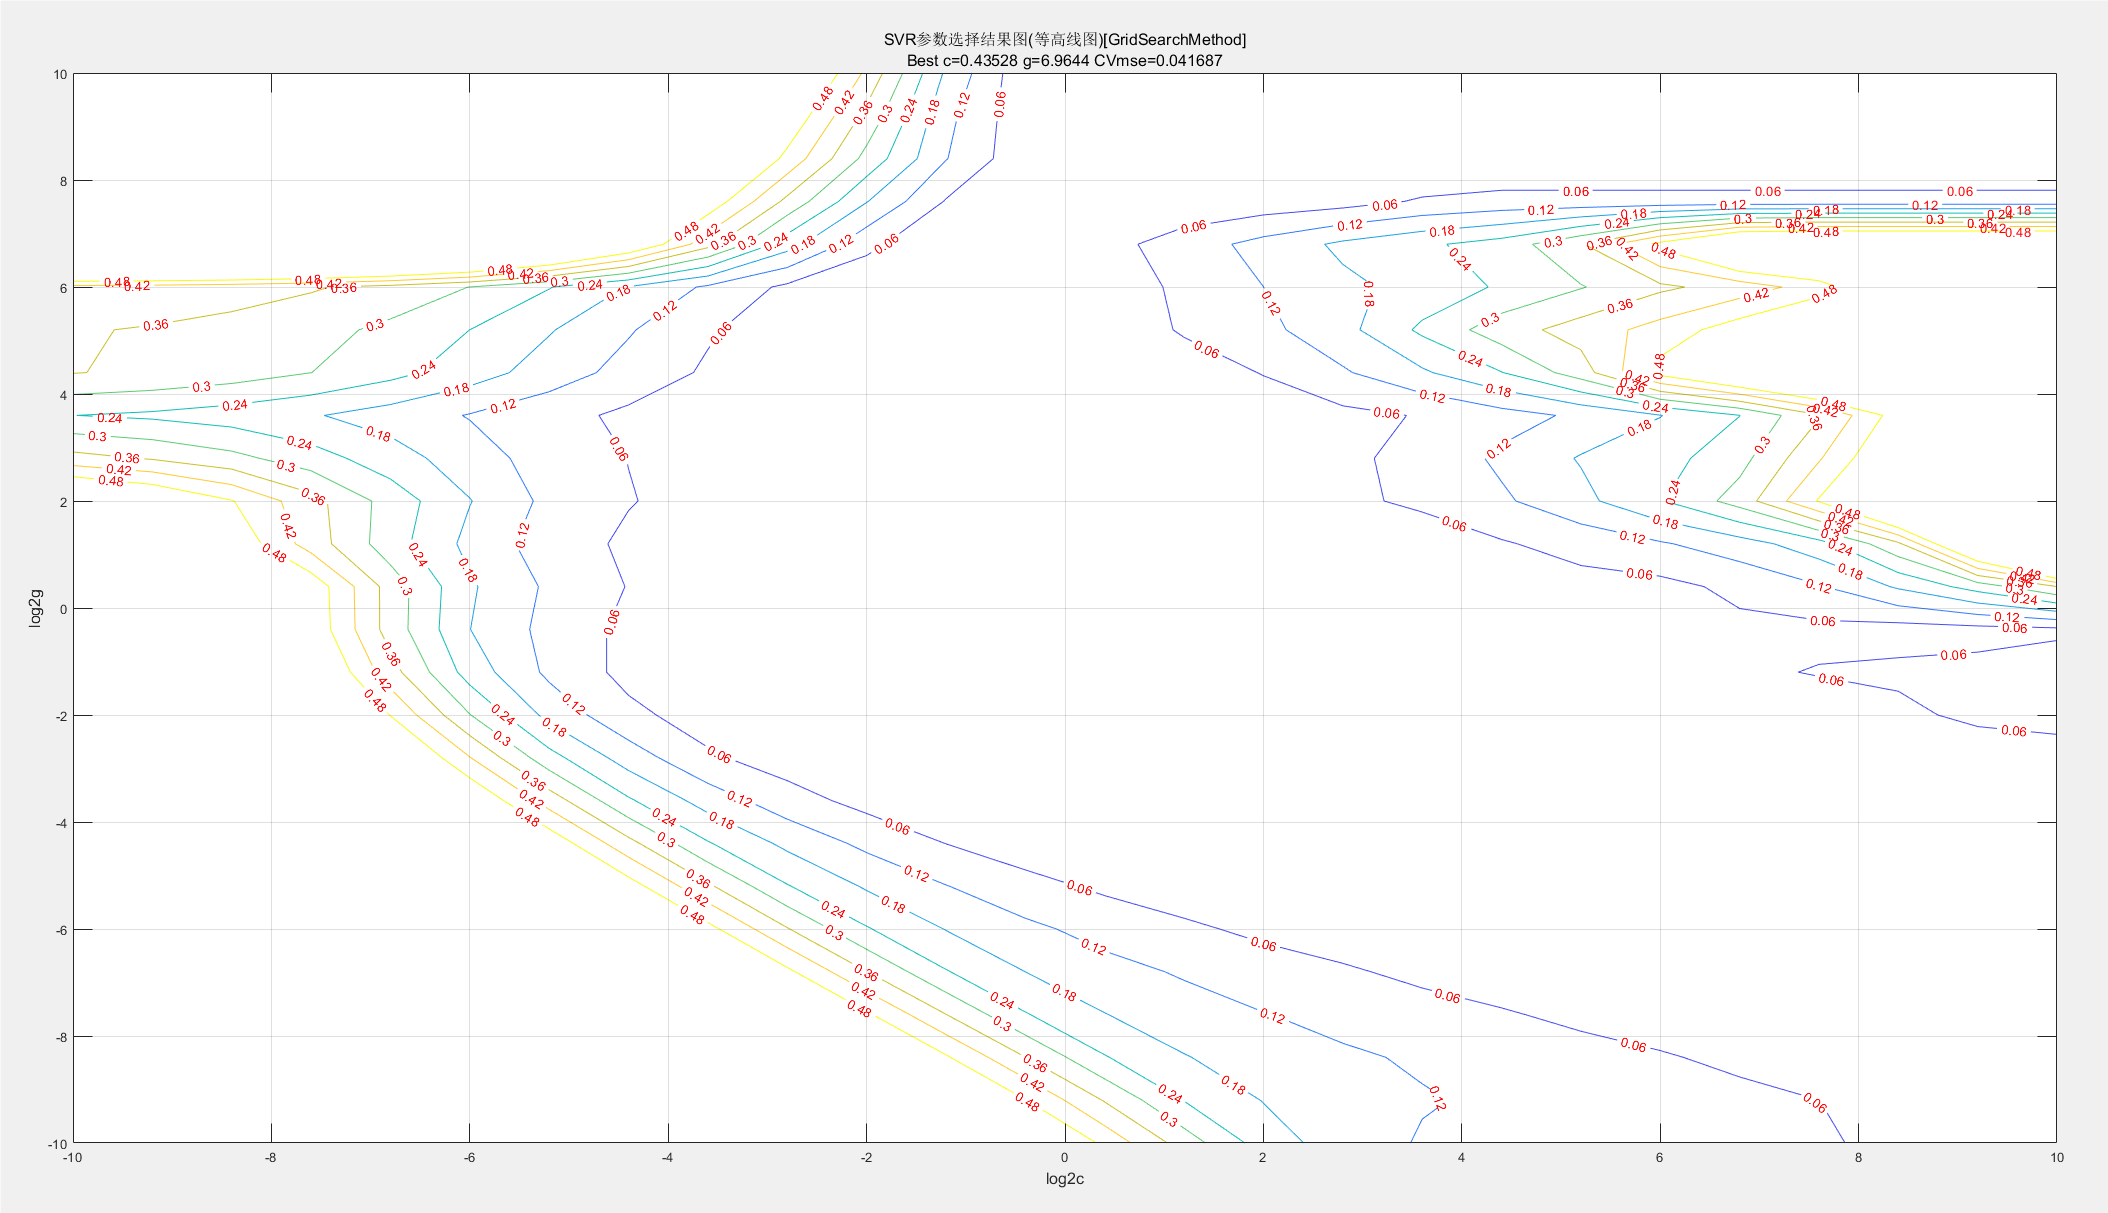
Task: Click x-axis tick label 6
Action: click(x=1659, y=1158)
